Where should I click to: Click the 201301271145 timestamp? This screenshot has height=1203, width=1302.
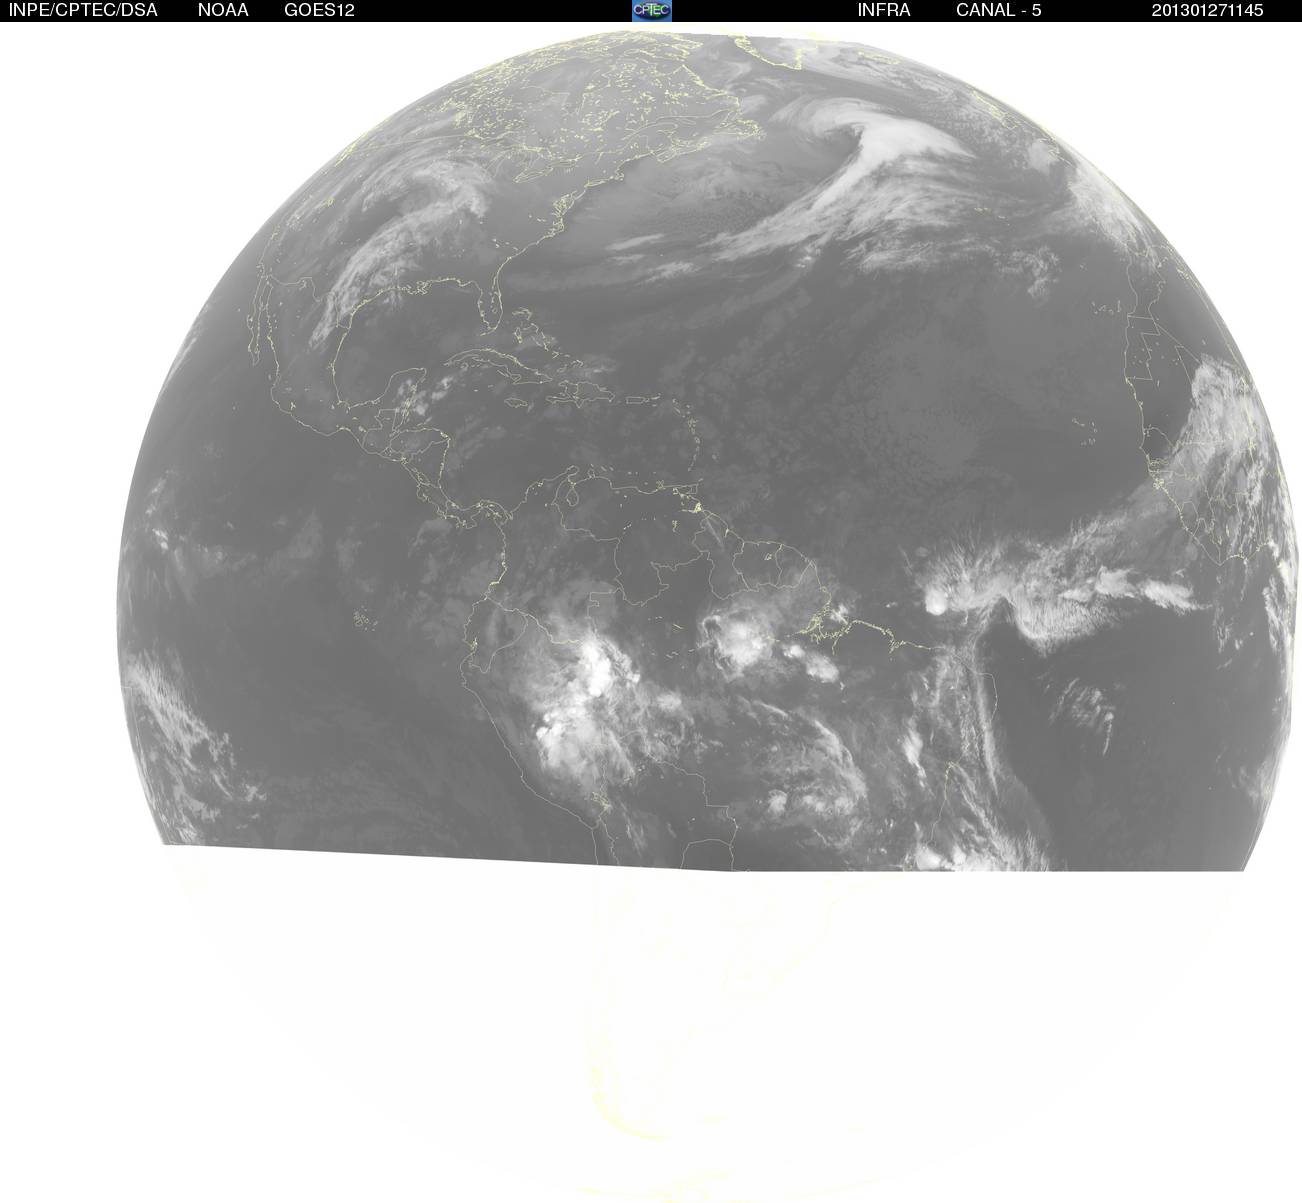click(1207, 10)
